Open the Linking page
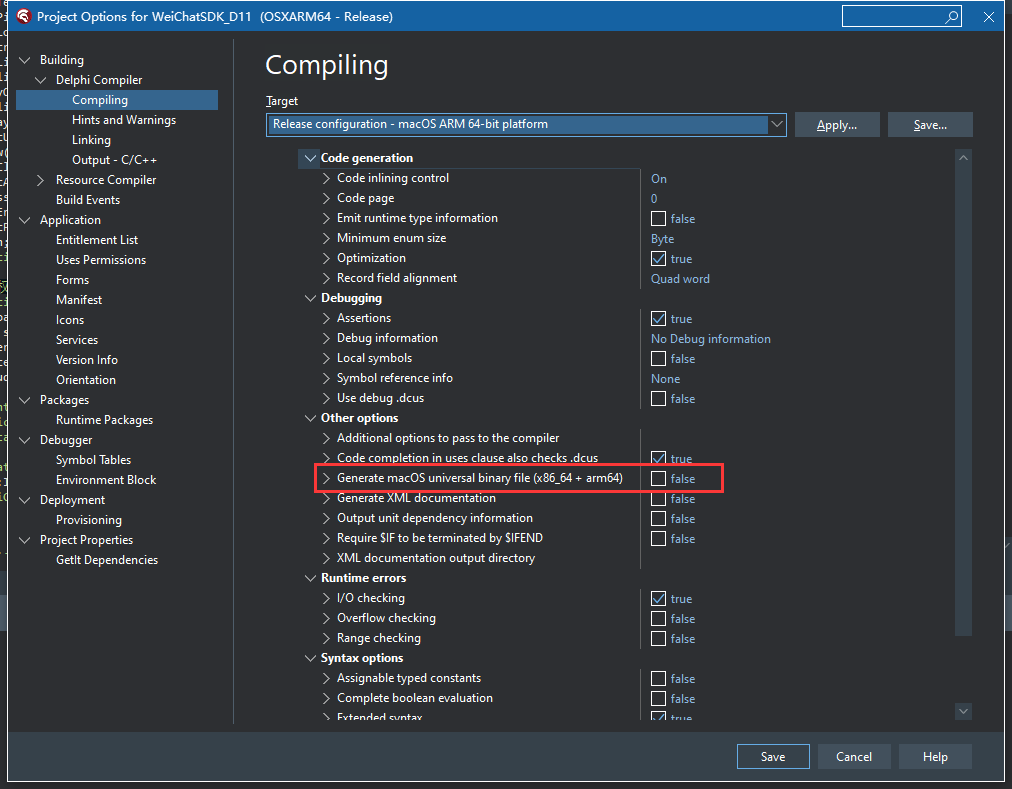1012x789 pixels. coord(91,140)
